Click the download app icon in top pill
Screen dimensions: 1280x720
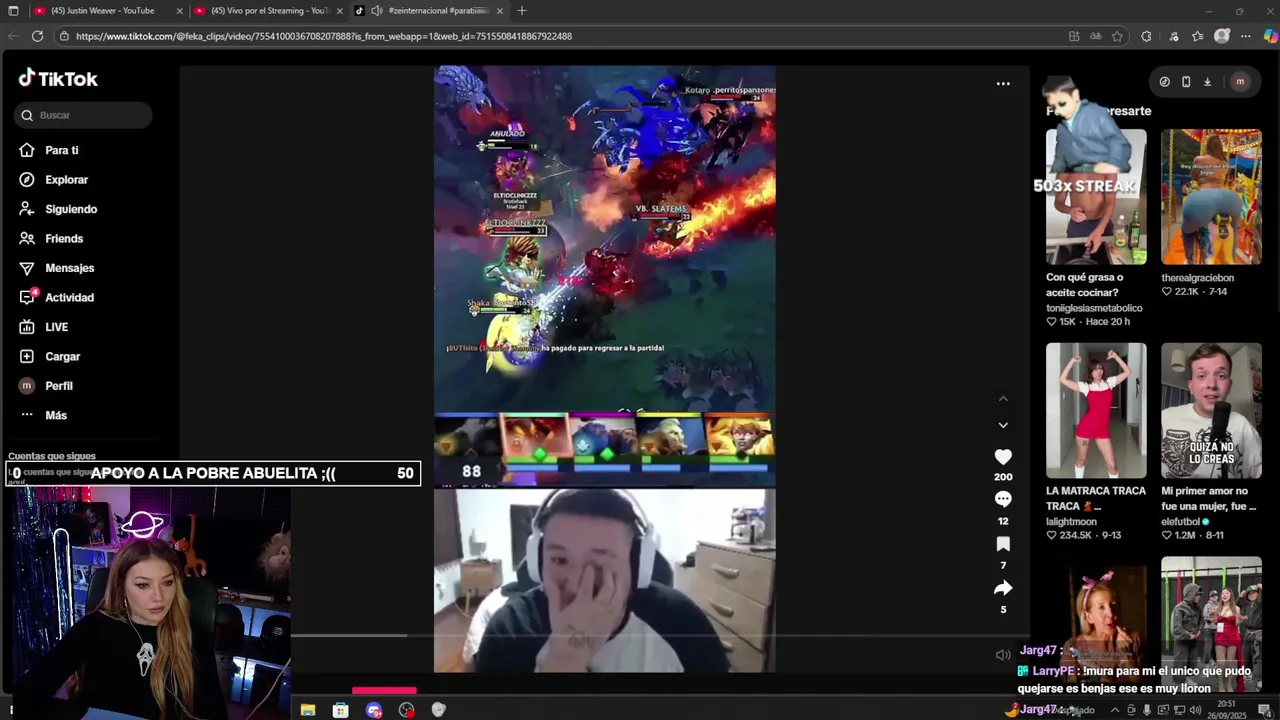click(1207, 82)
